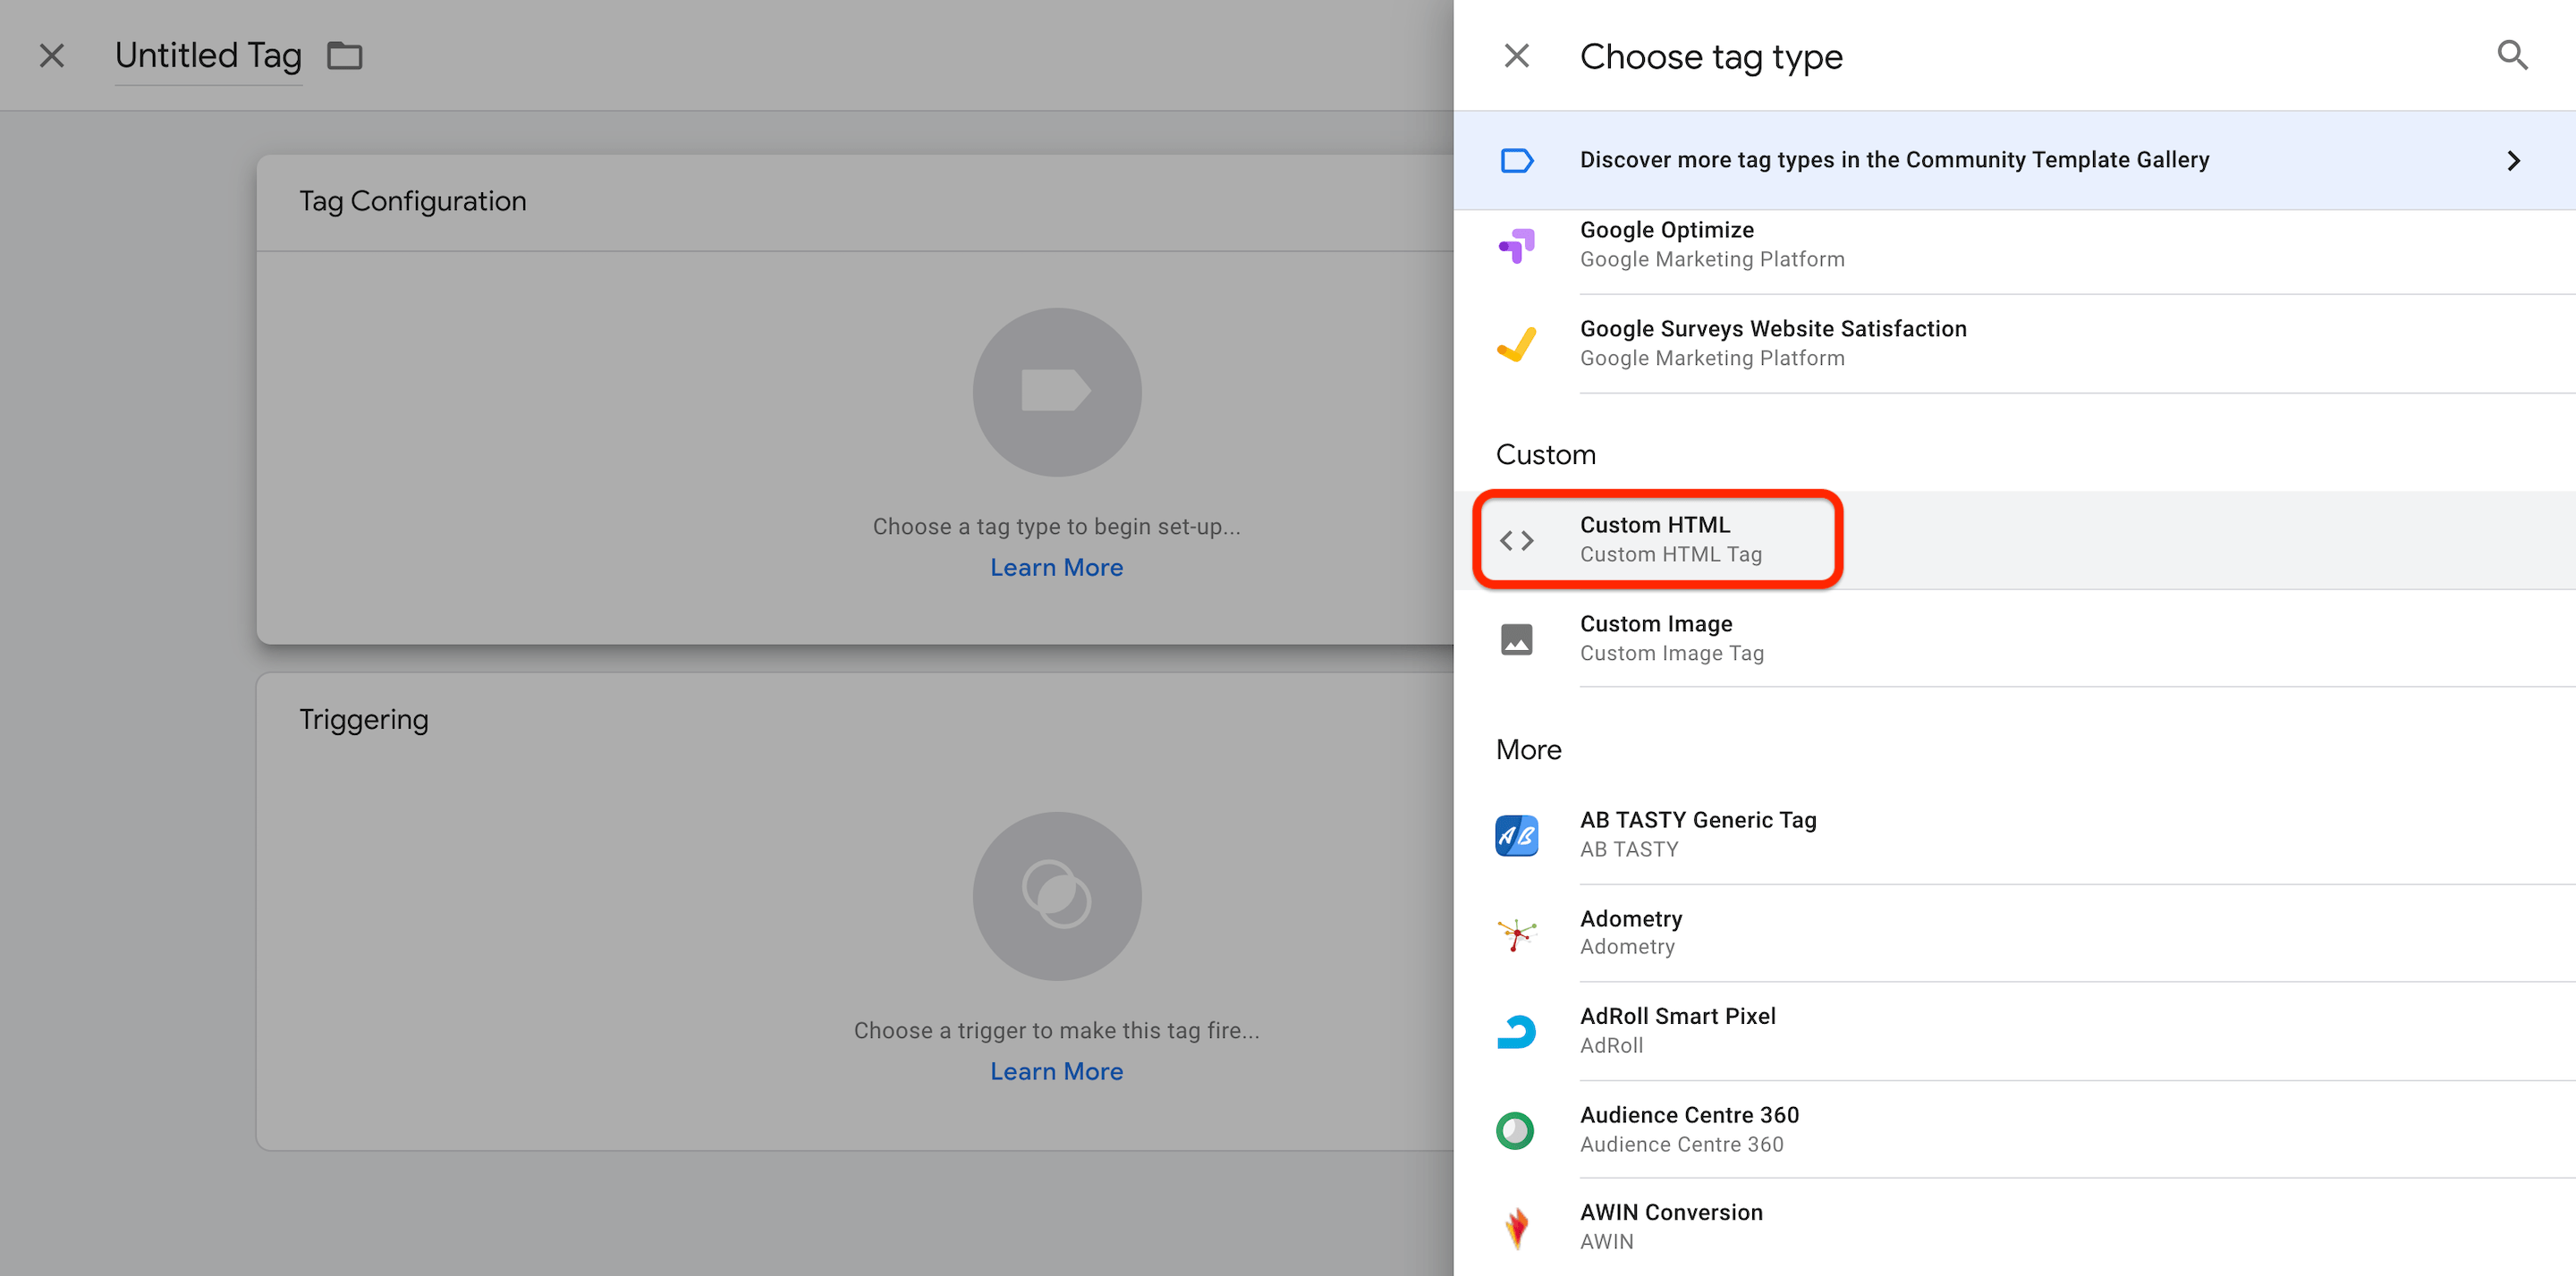
Task: Select the Google Optimize tag icon
Action: (1516, 245)
